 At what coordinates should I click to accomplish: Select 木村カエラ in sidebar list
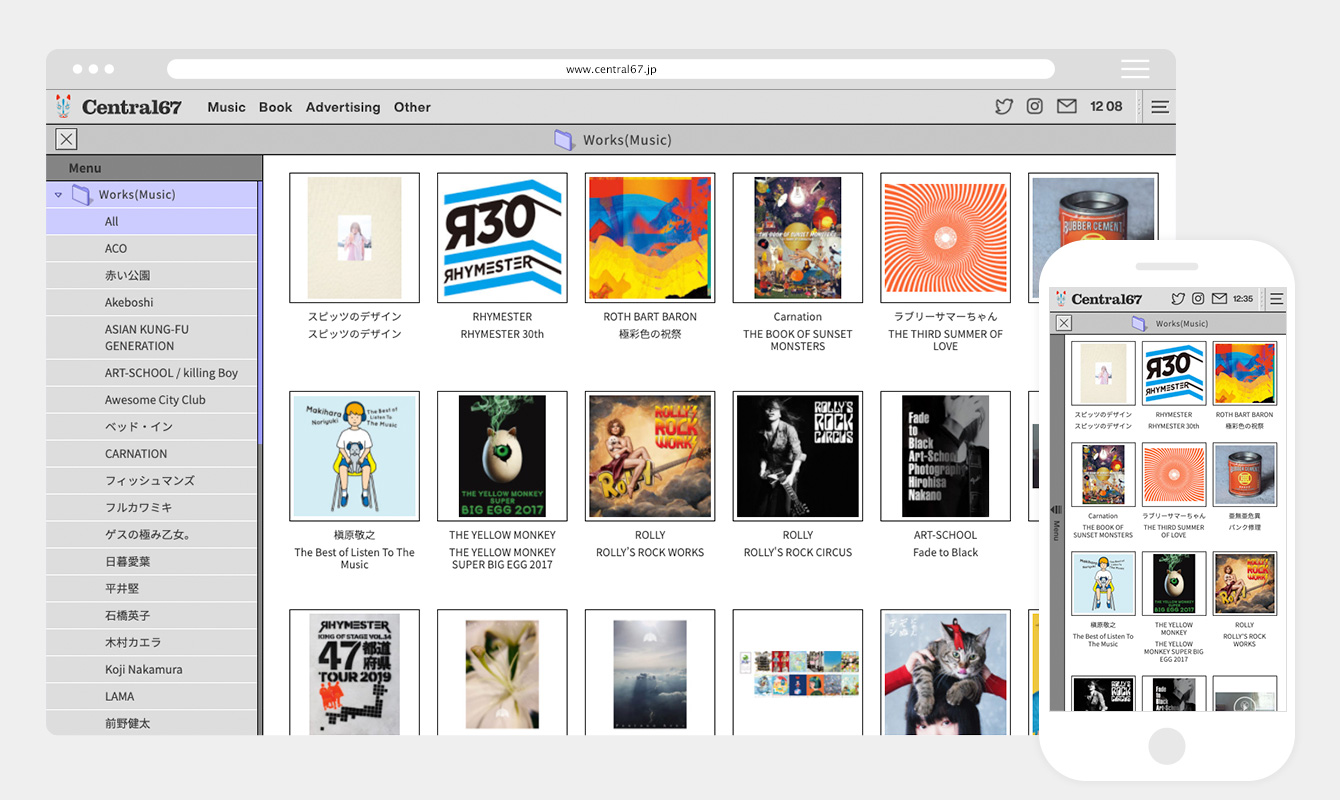coord(152,643)
